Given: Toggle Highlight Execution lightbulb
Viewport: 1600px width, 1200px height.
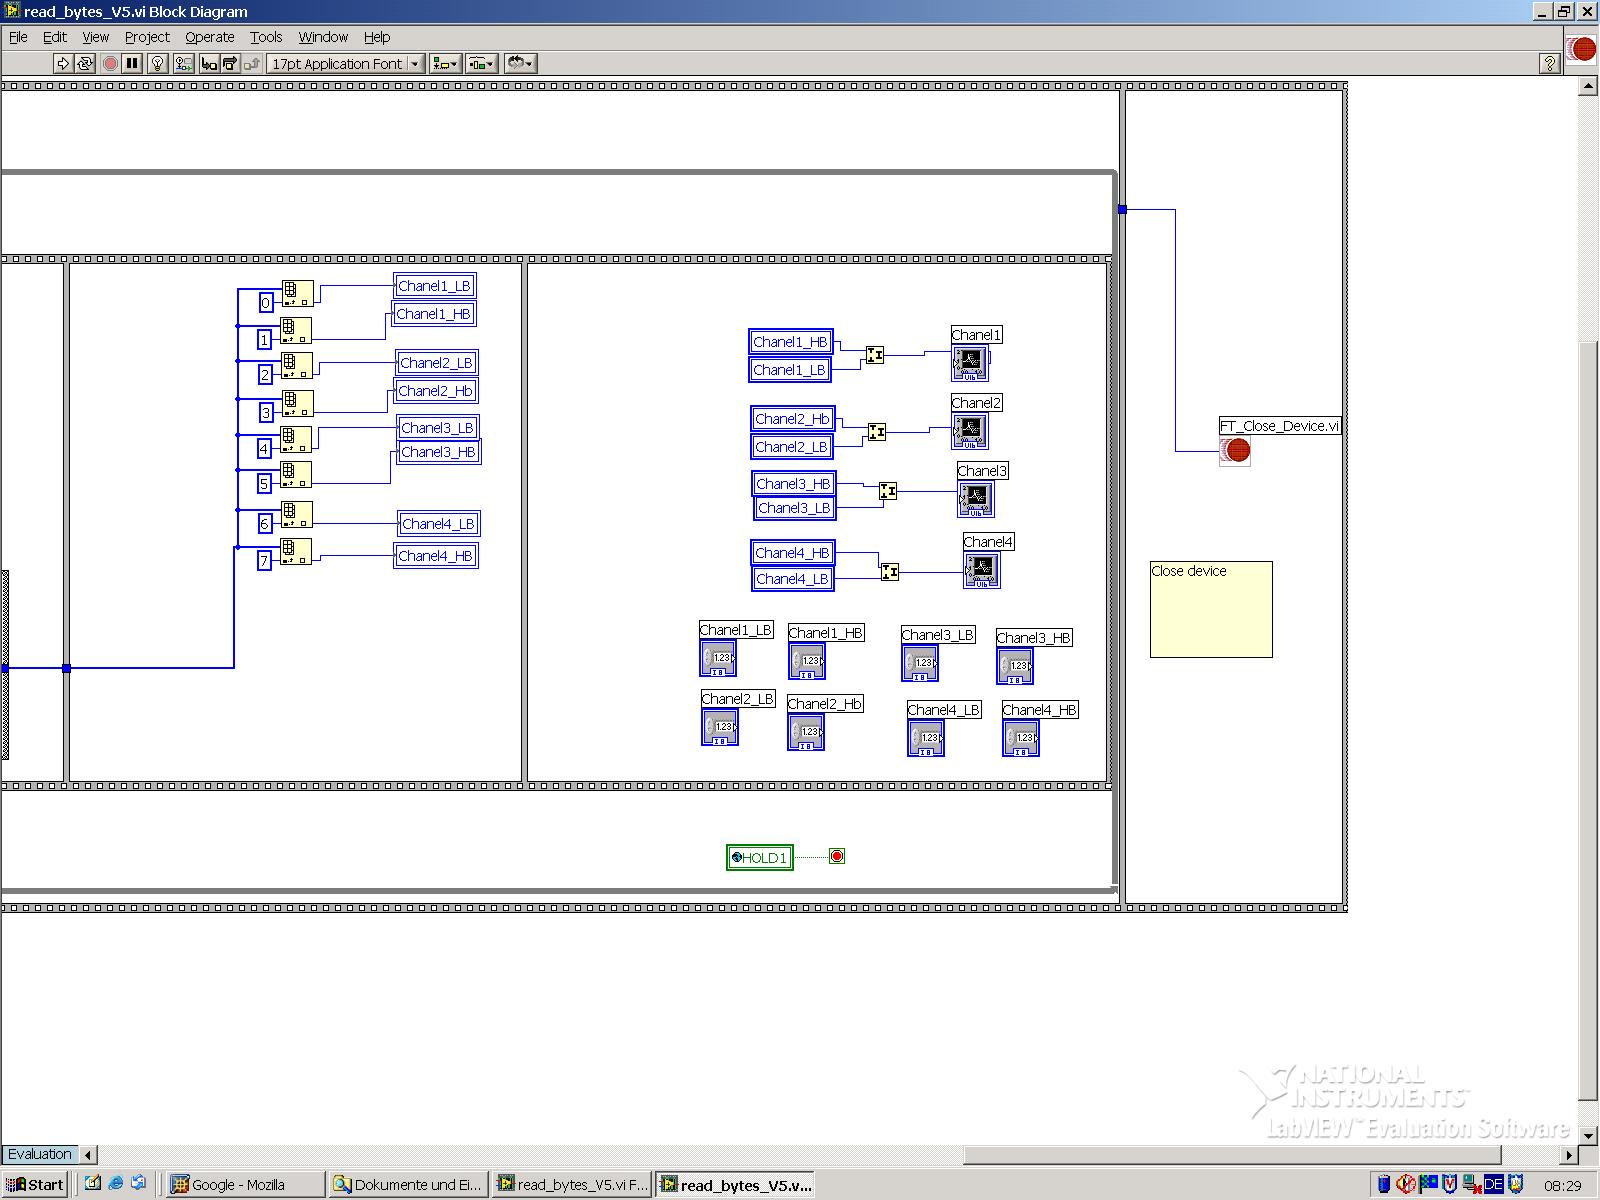Looking at the screenshot, I should [x=157, y=63].
